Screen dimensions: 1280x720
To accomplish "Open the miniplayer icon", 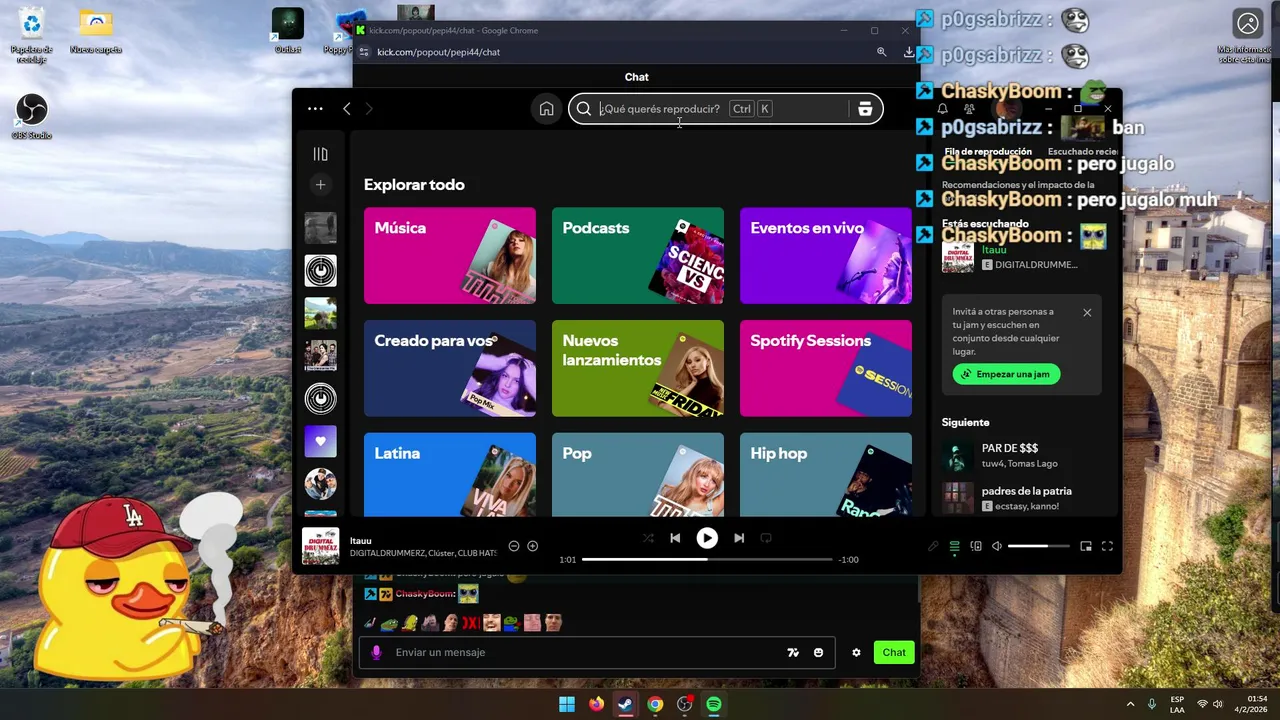I will pyautogui.click(x=1086, y=546).
